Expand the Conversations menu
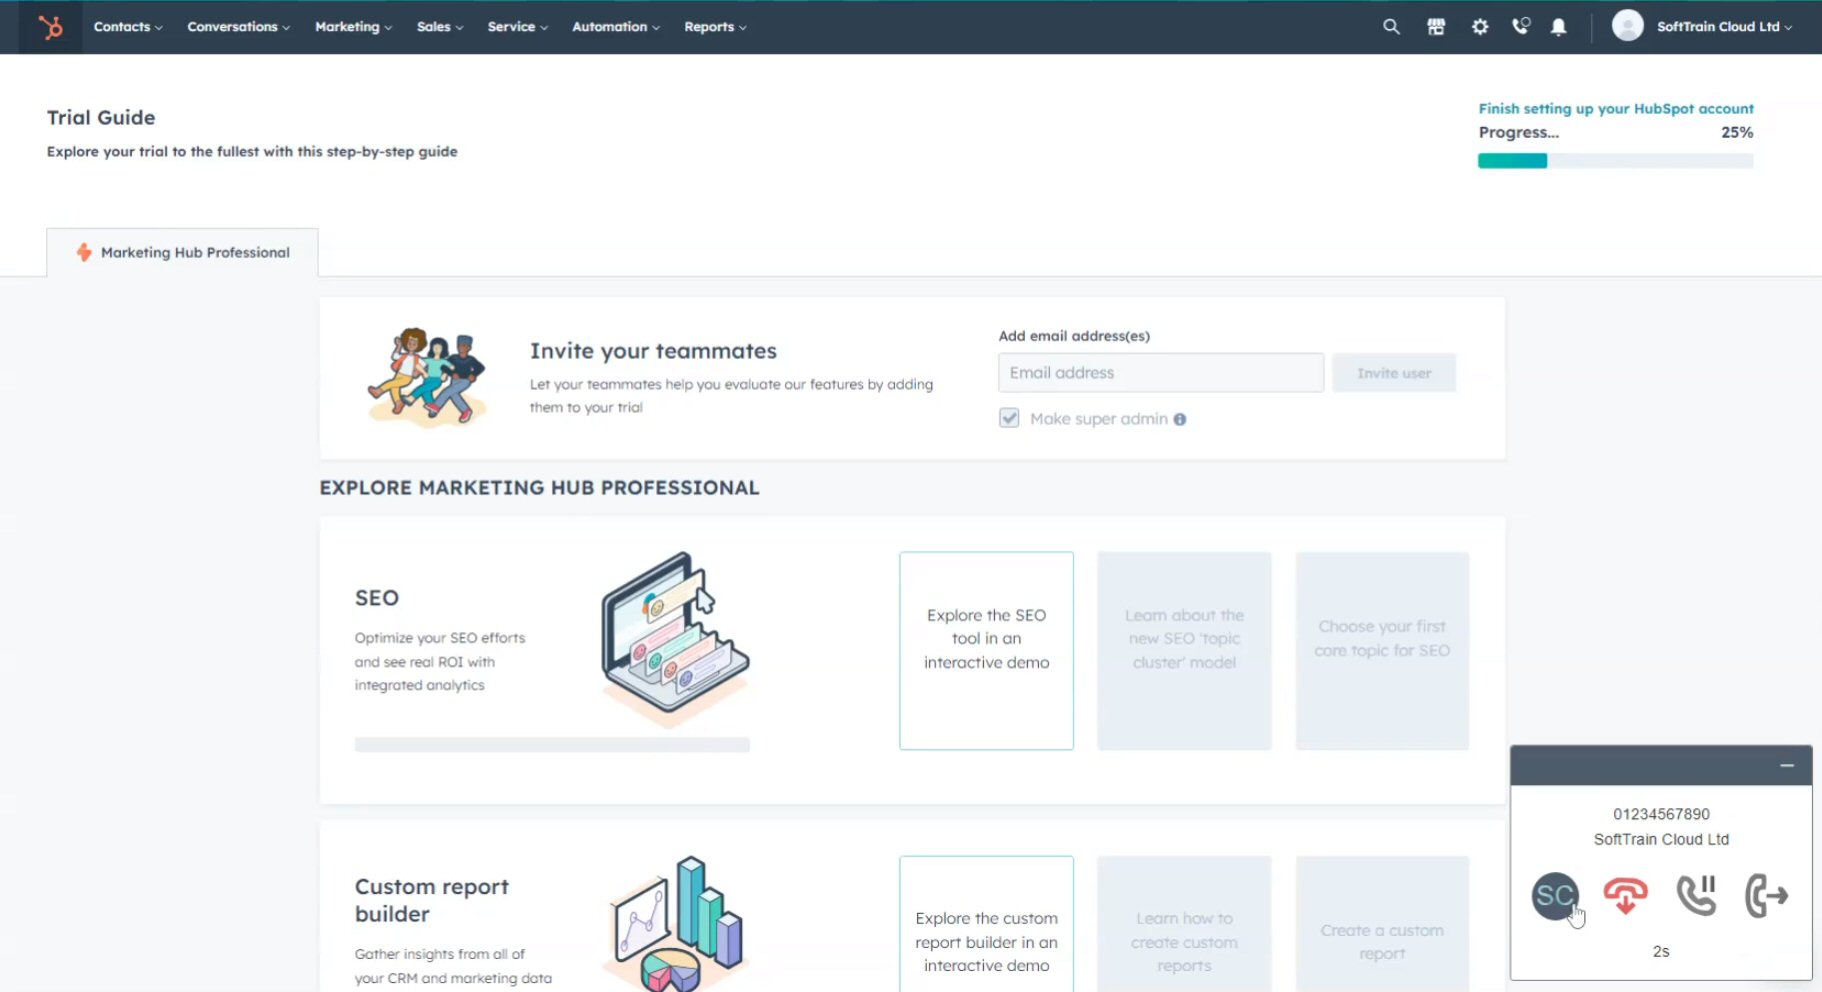 pos(238,27)
